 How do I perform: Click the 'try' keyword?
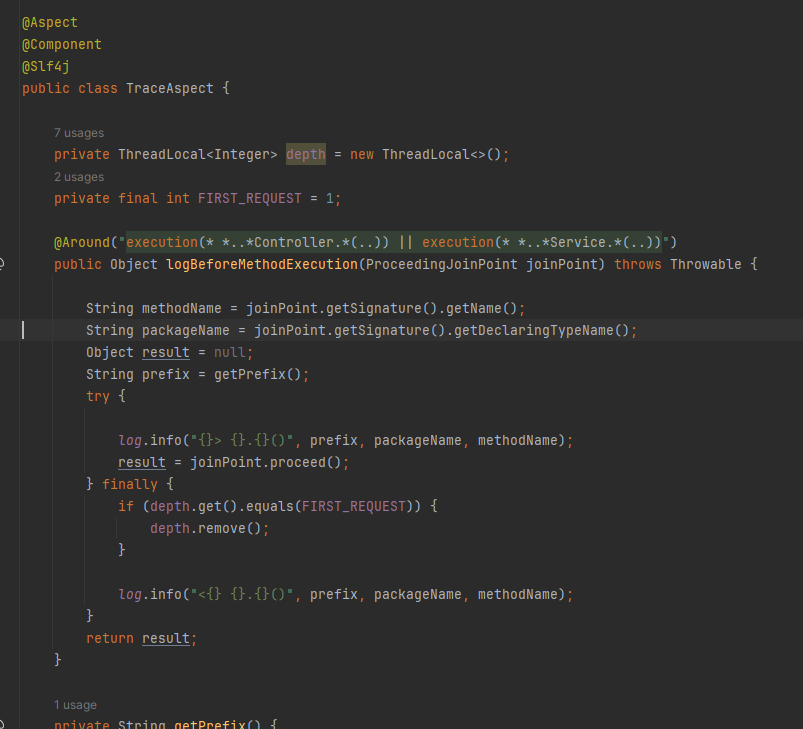pyautogui.click(x=98, y=397)
